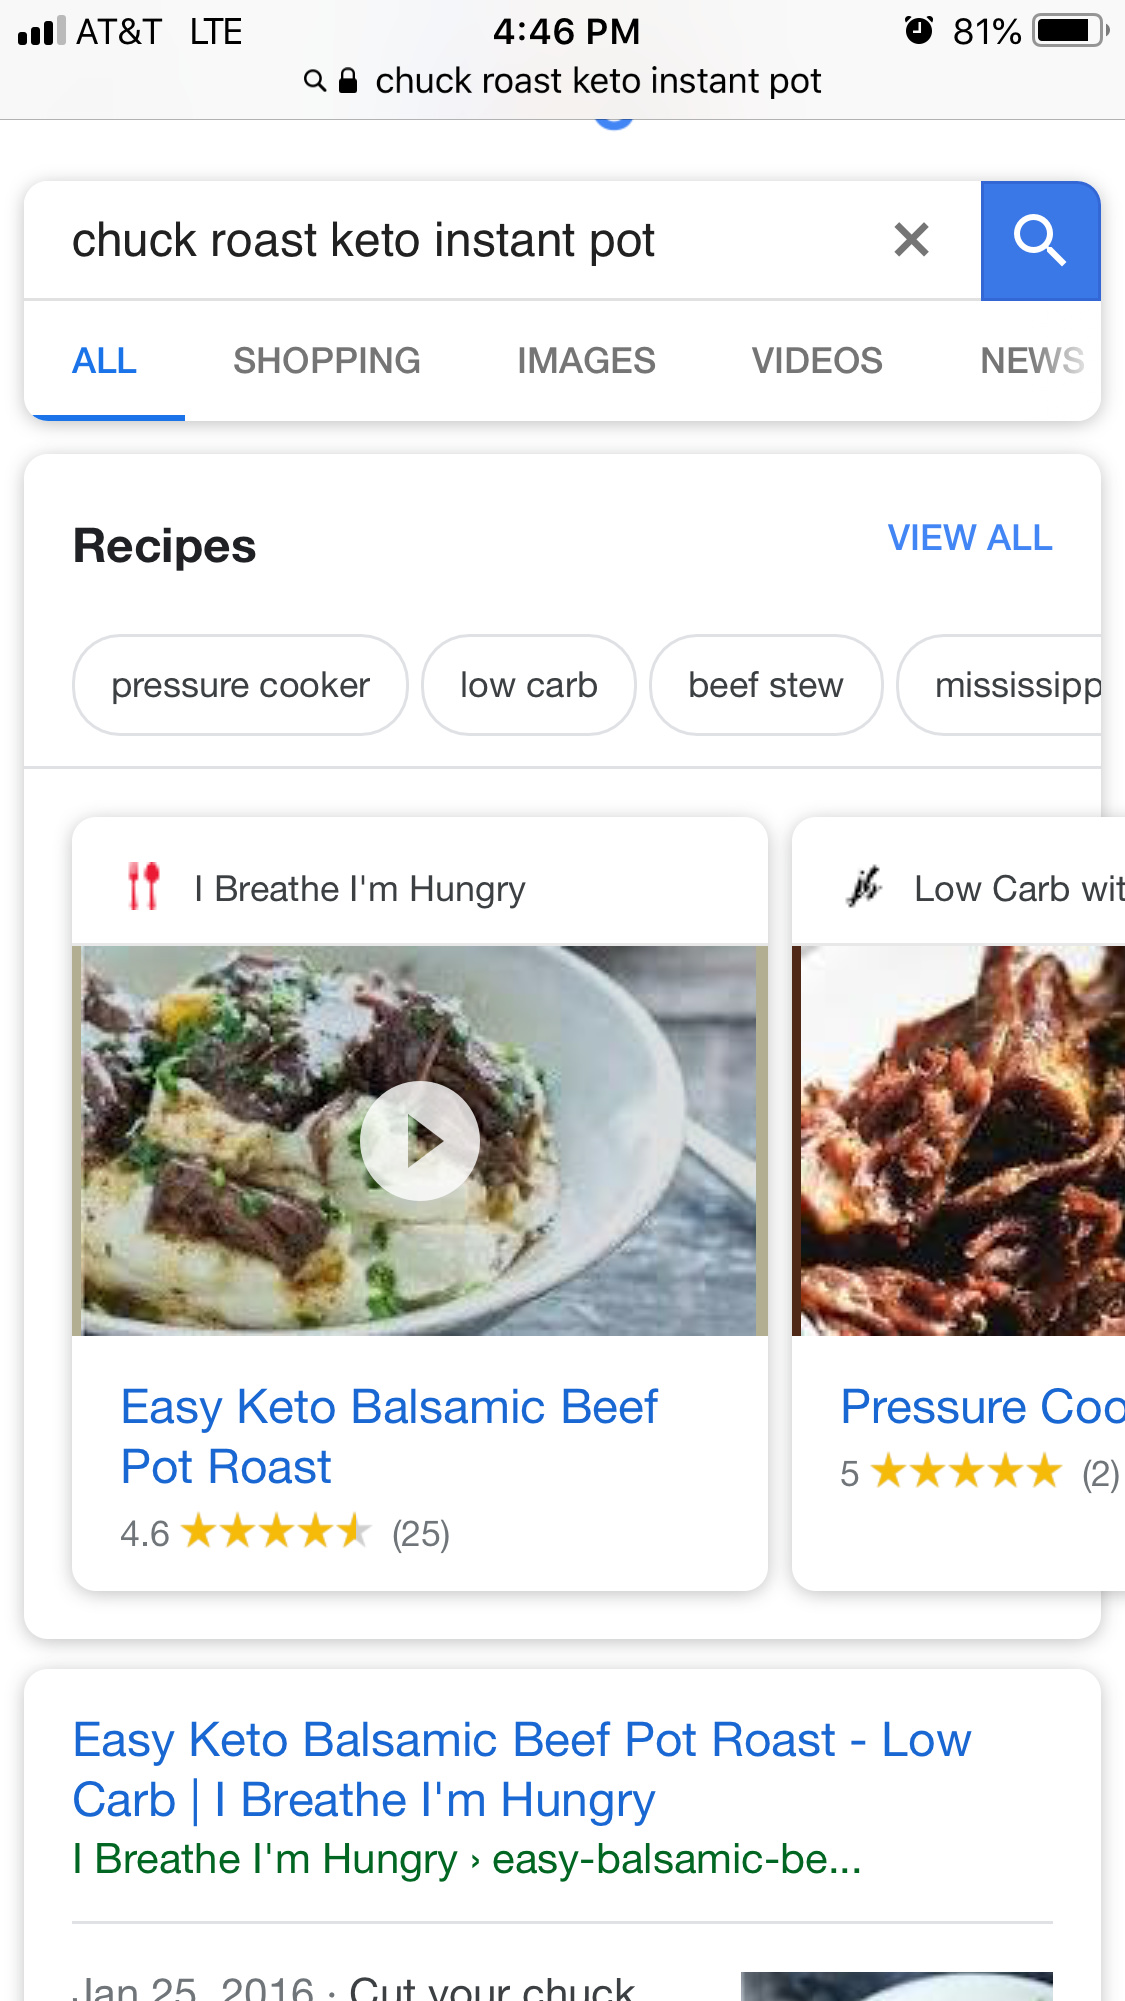Select the beef stew filter chip

(766, 685)
